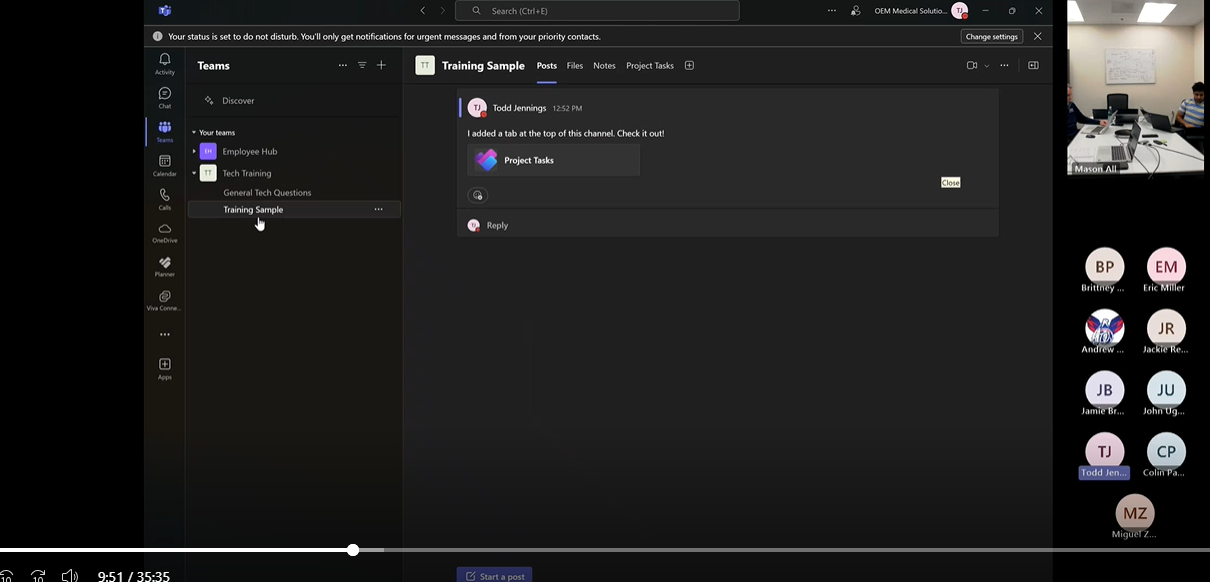Click Reply under Todd Jennings' post

click(x=497, y=226)
